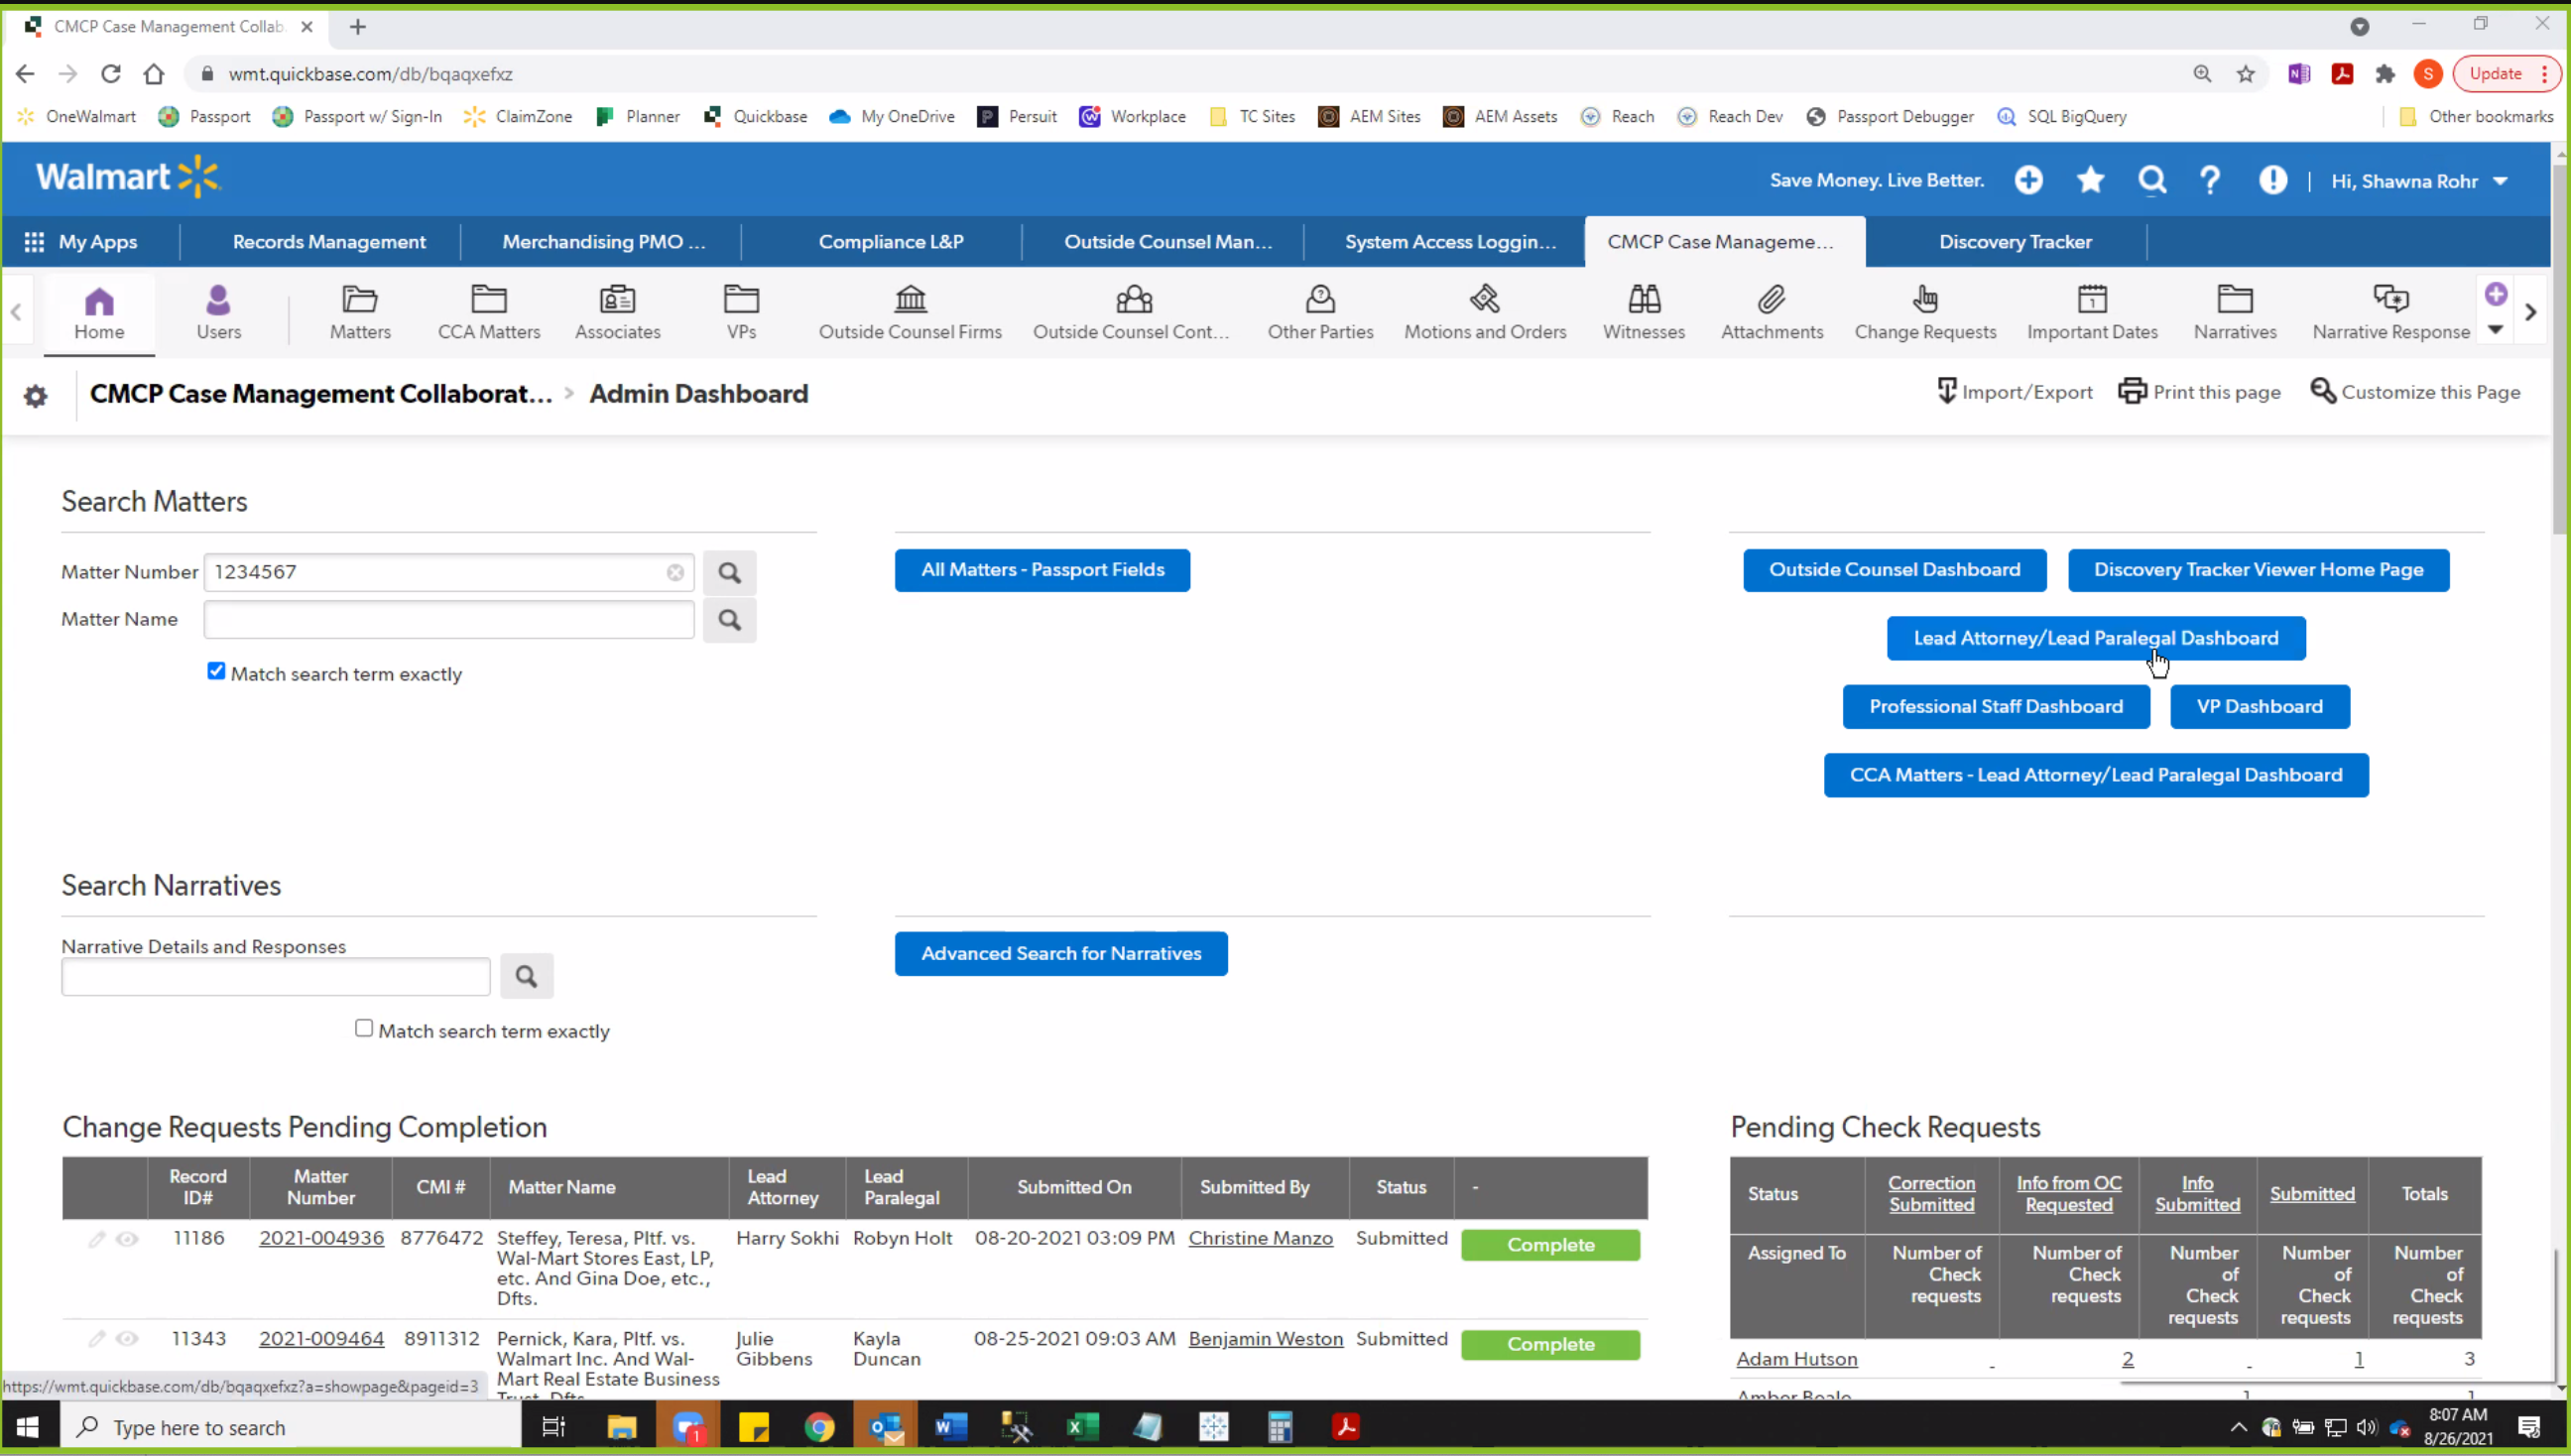2571x1456 pixels.
Task: Expand the Hi, Shawna Rohr user menu
Action: point(2419,181)
